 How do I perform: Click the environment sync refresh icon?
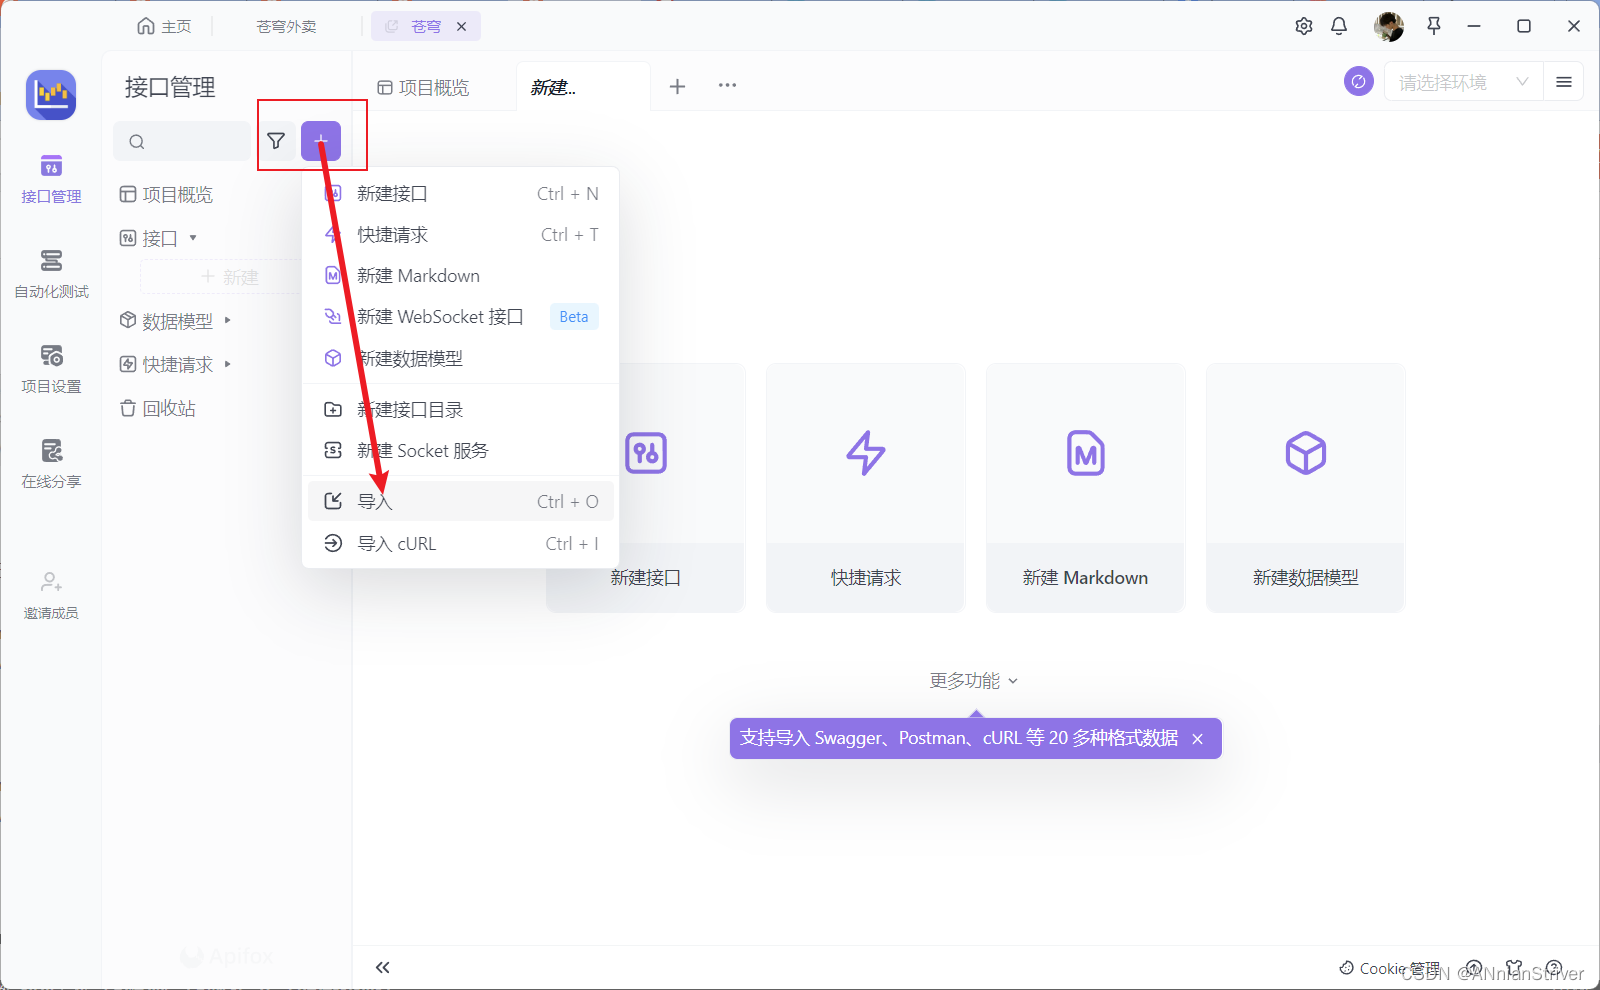pos(1358,82)
